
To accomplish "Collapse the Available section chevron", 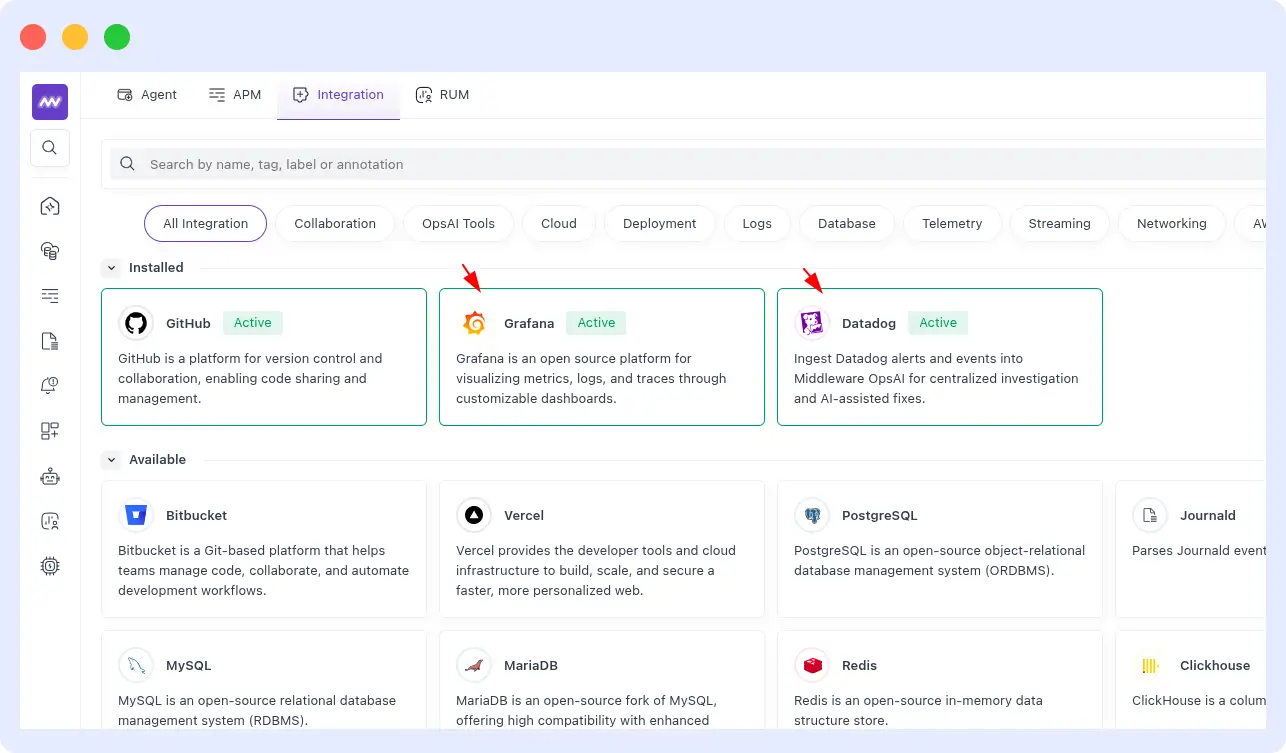I will tap(111, 460).
